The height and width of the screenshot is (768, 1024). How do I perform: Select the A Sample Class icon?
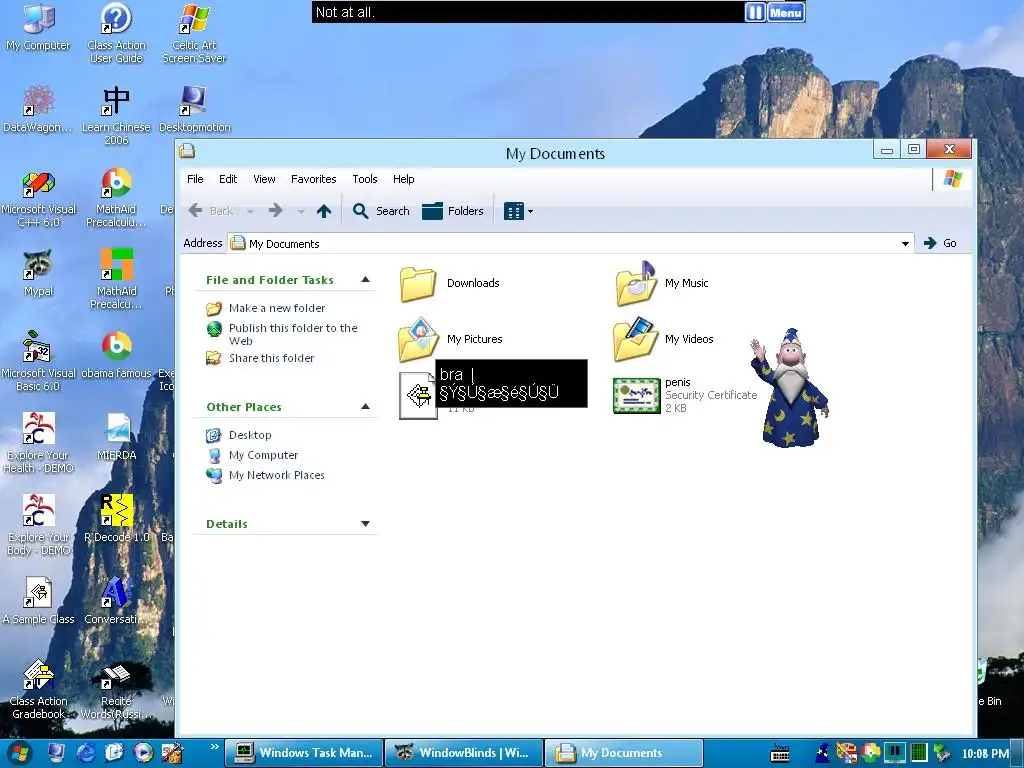[x=39, y=601]
